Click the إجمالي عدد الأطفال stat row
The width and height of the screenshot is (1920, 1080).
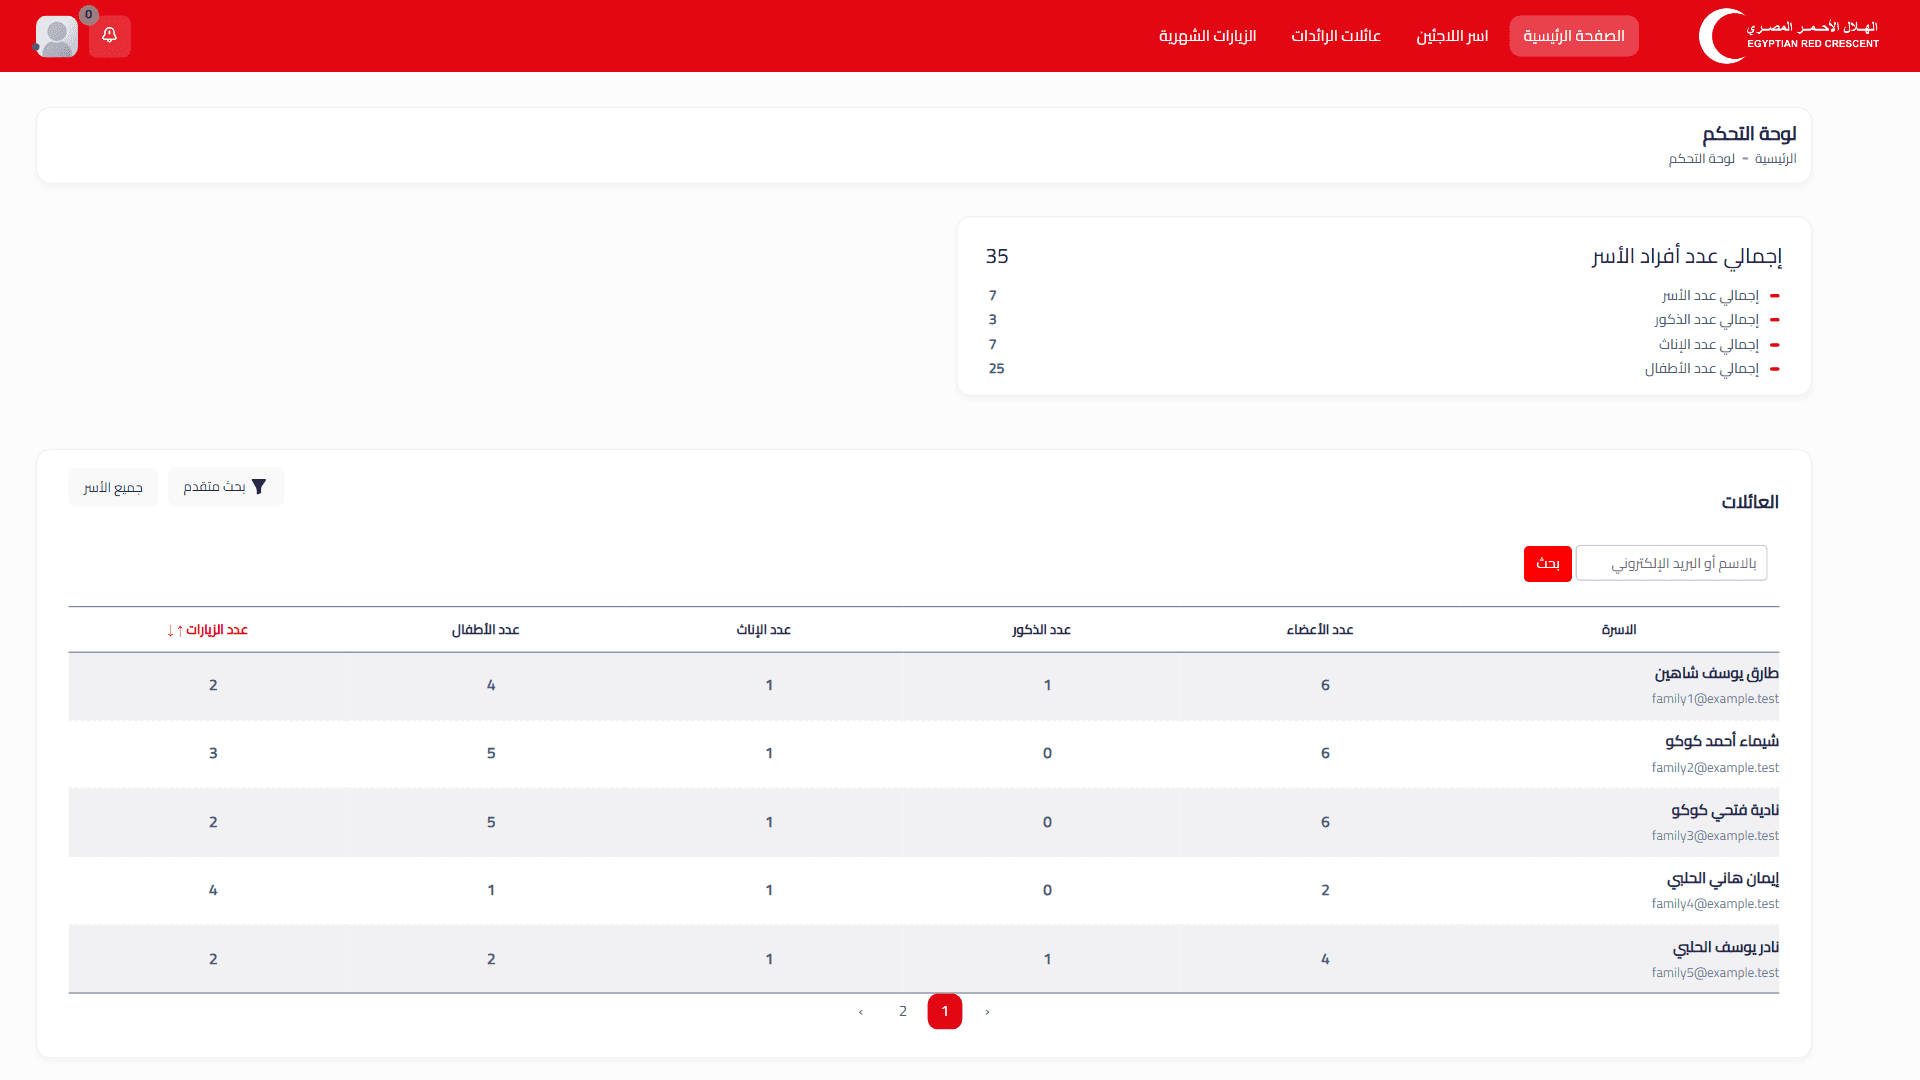click(1384, 369)
